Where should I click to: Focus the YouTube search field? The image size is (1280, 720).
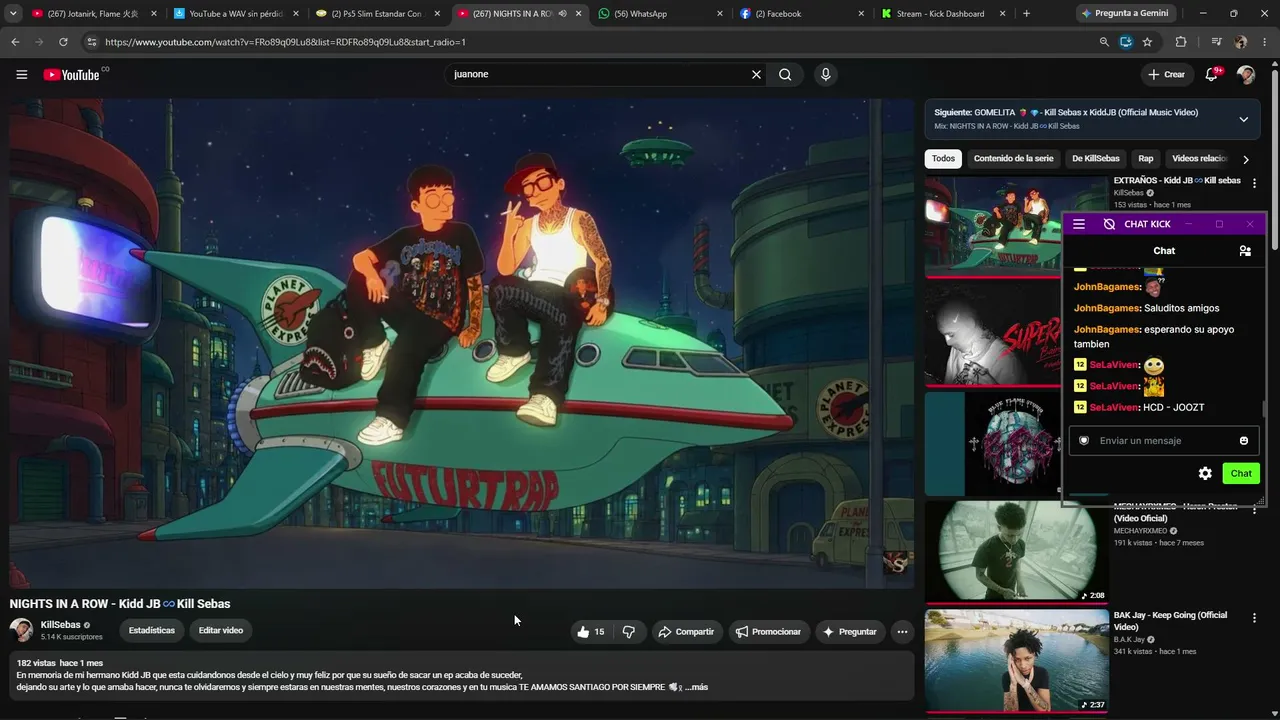pyautogui.click(x=596, y=74)
